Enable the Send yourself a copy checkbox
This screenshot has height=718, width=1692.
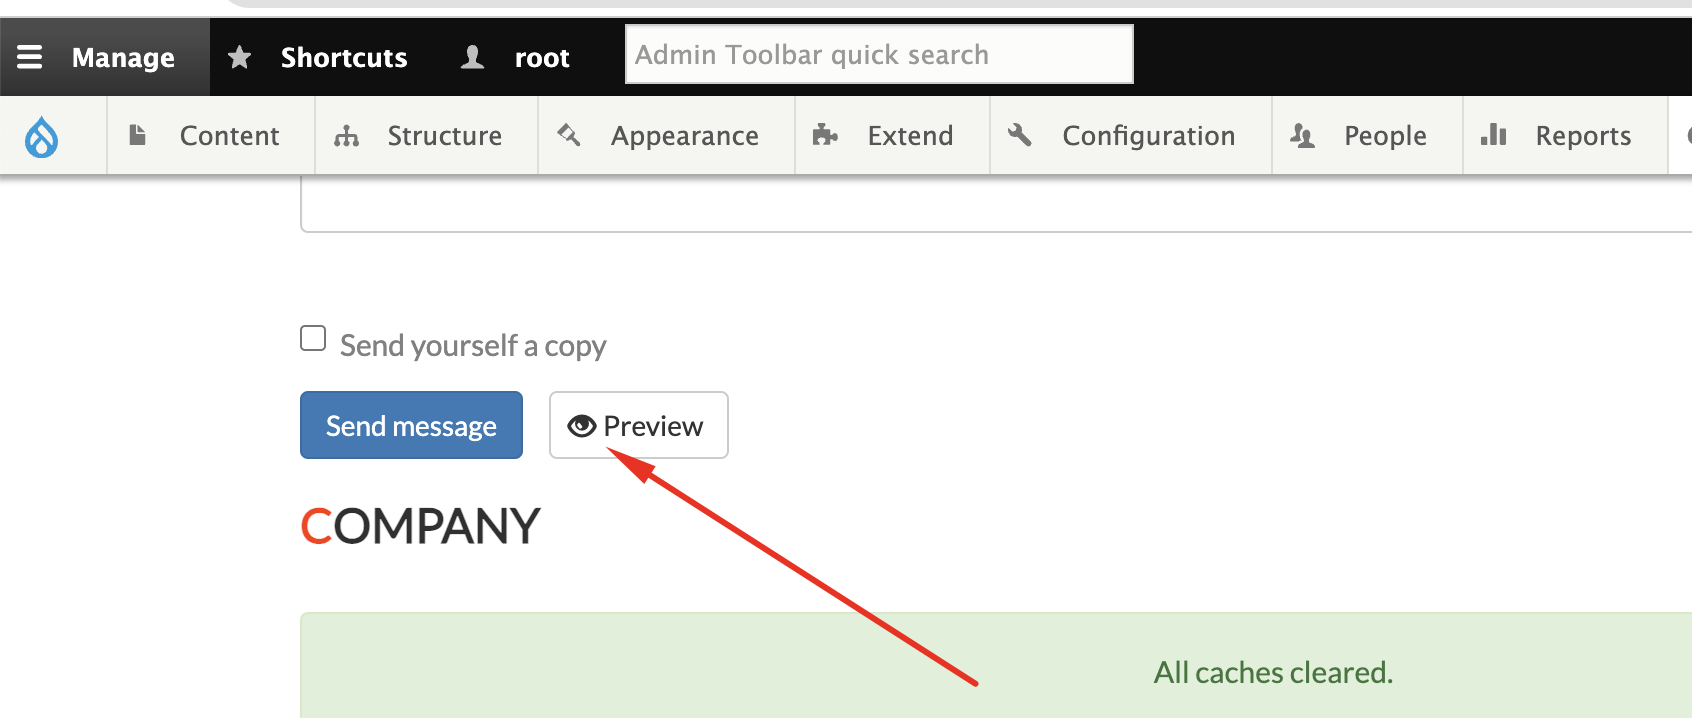click(x=312, y=339)
